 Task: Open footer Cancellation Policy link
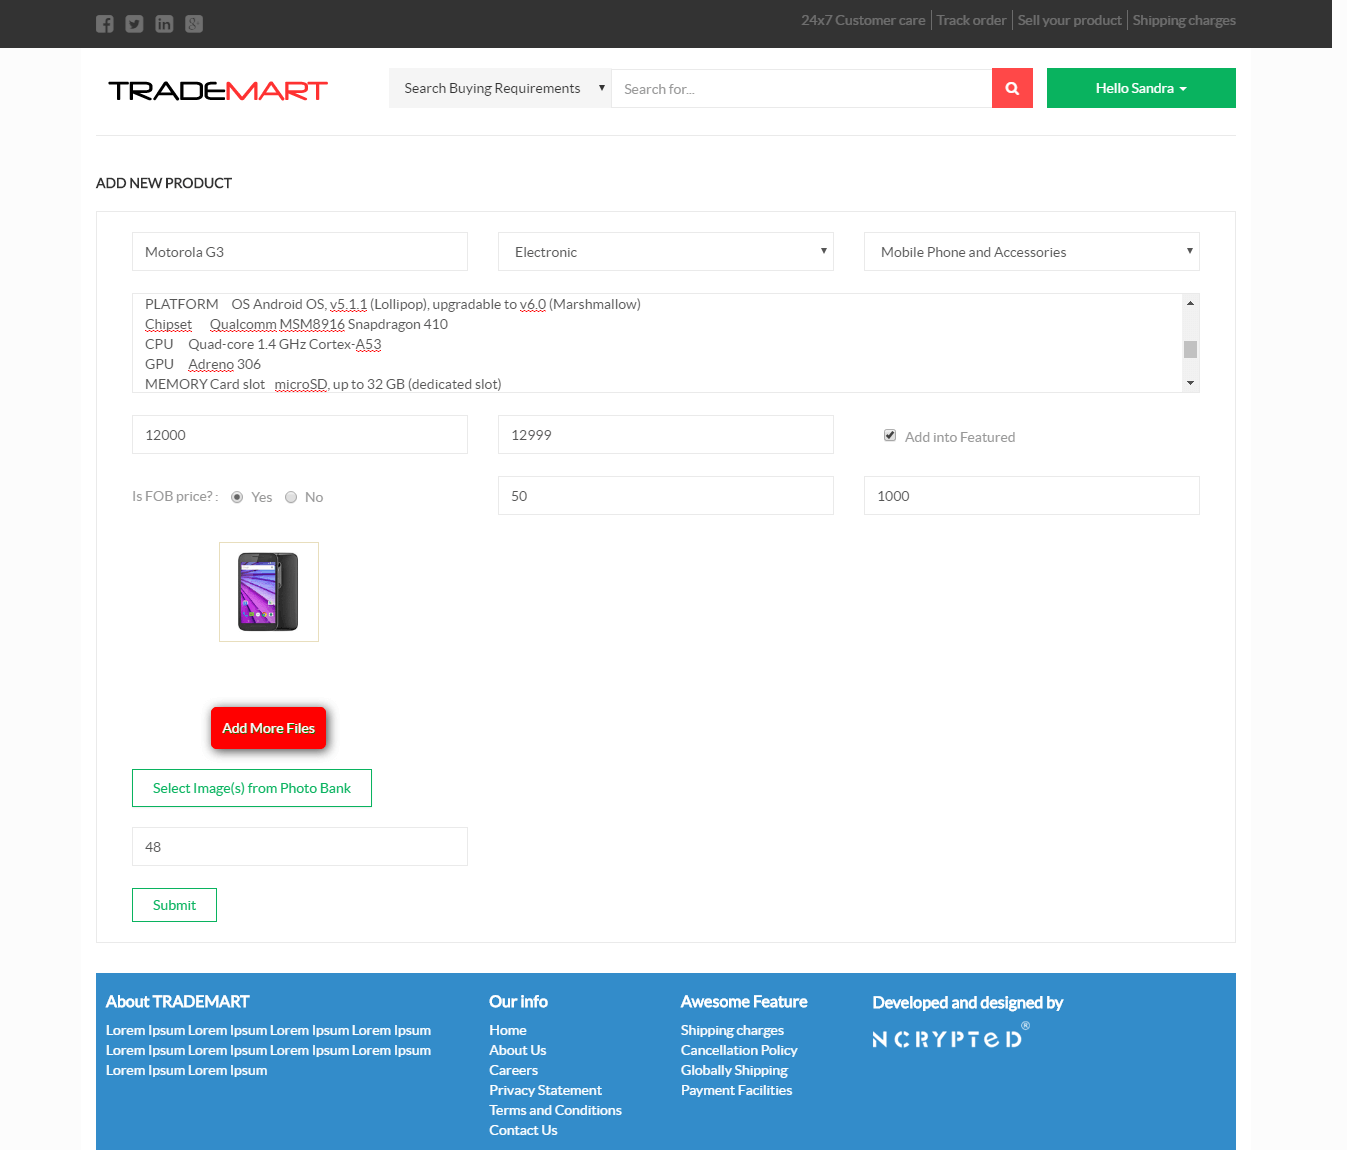[x=739, y=1050]
